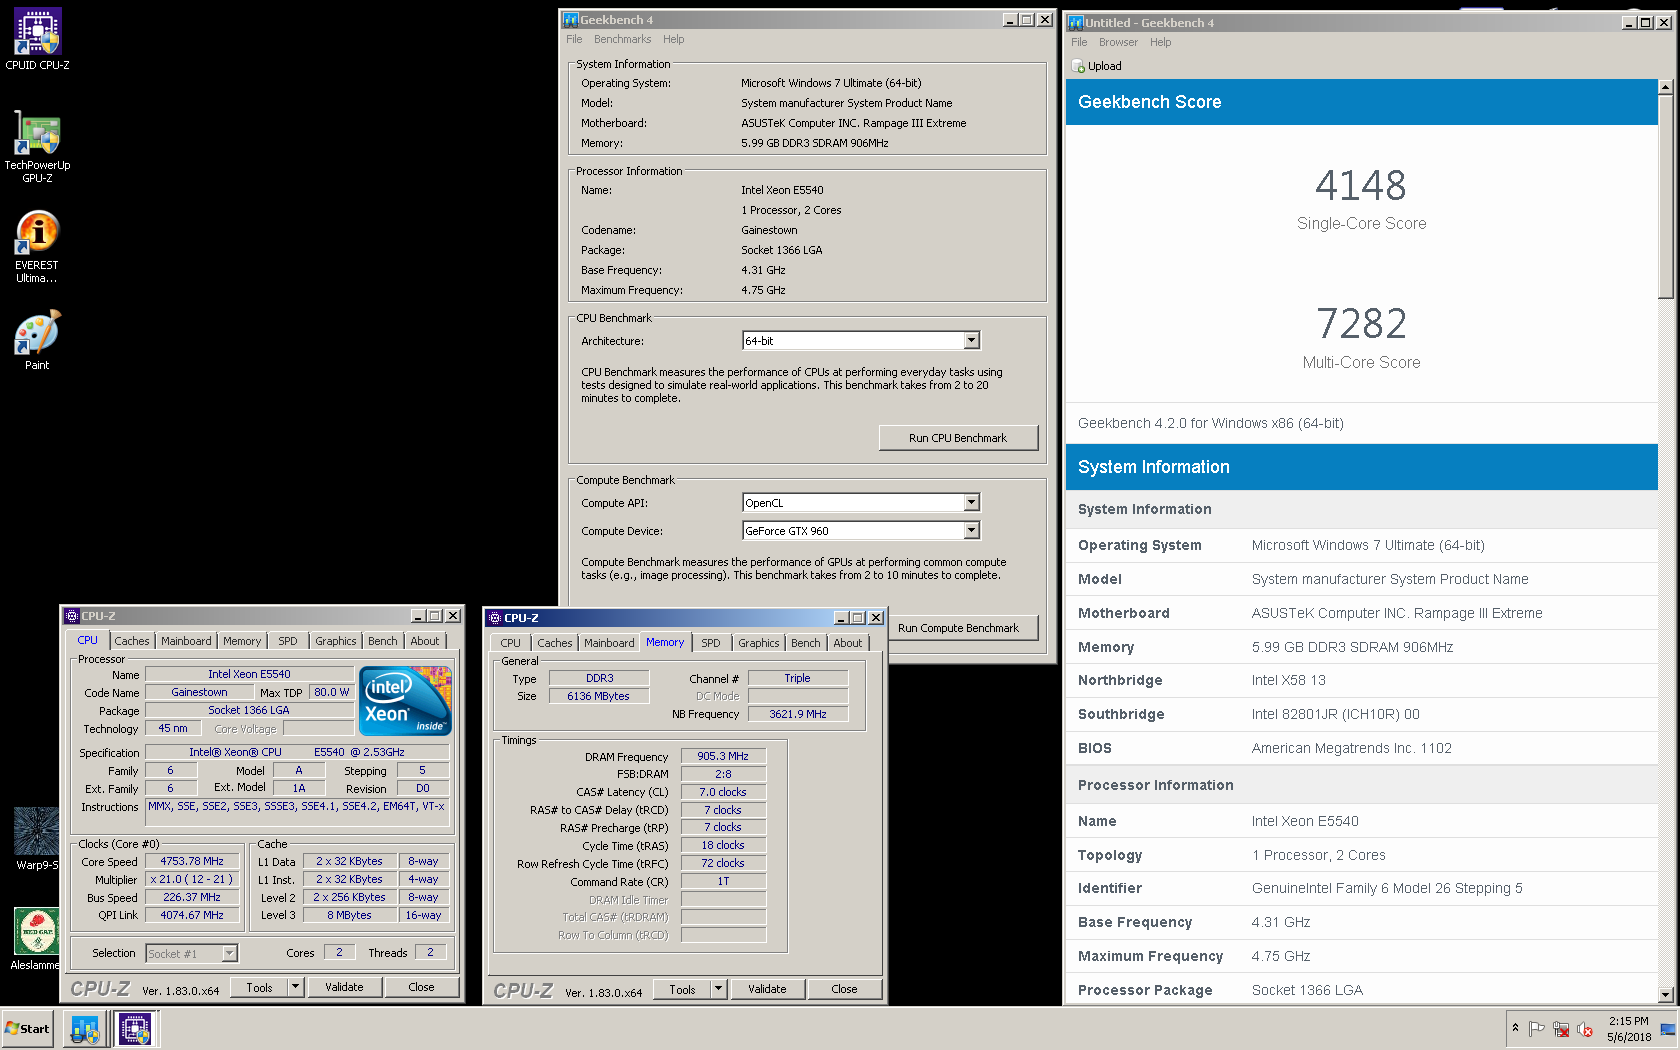Click the DRAM Frequency value 905.3 MHz

723,756
